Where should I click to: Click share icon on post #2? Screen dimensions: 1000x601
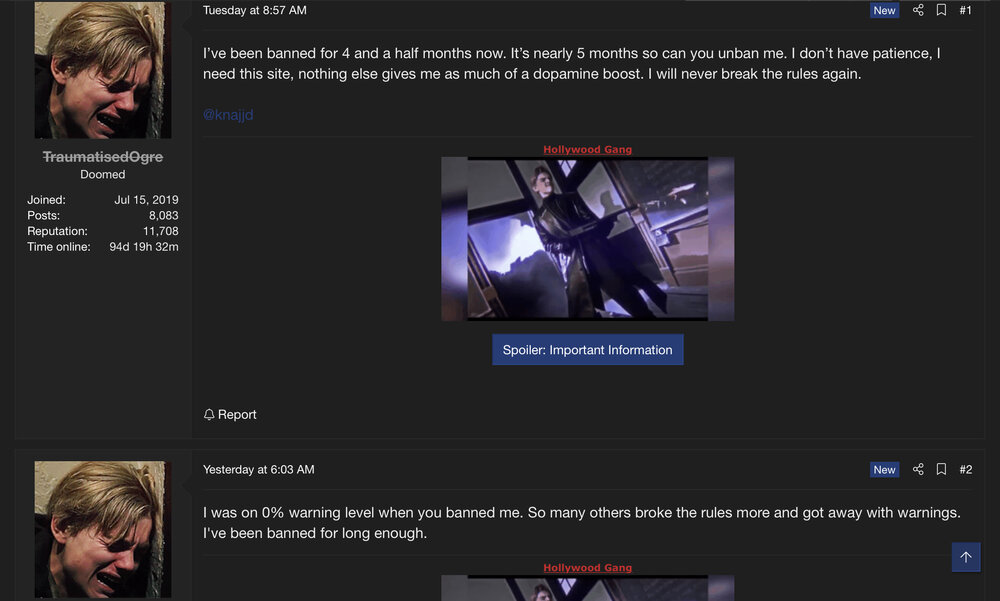(x=918, y=470)
